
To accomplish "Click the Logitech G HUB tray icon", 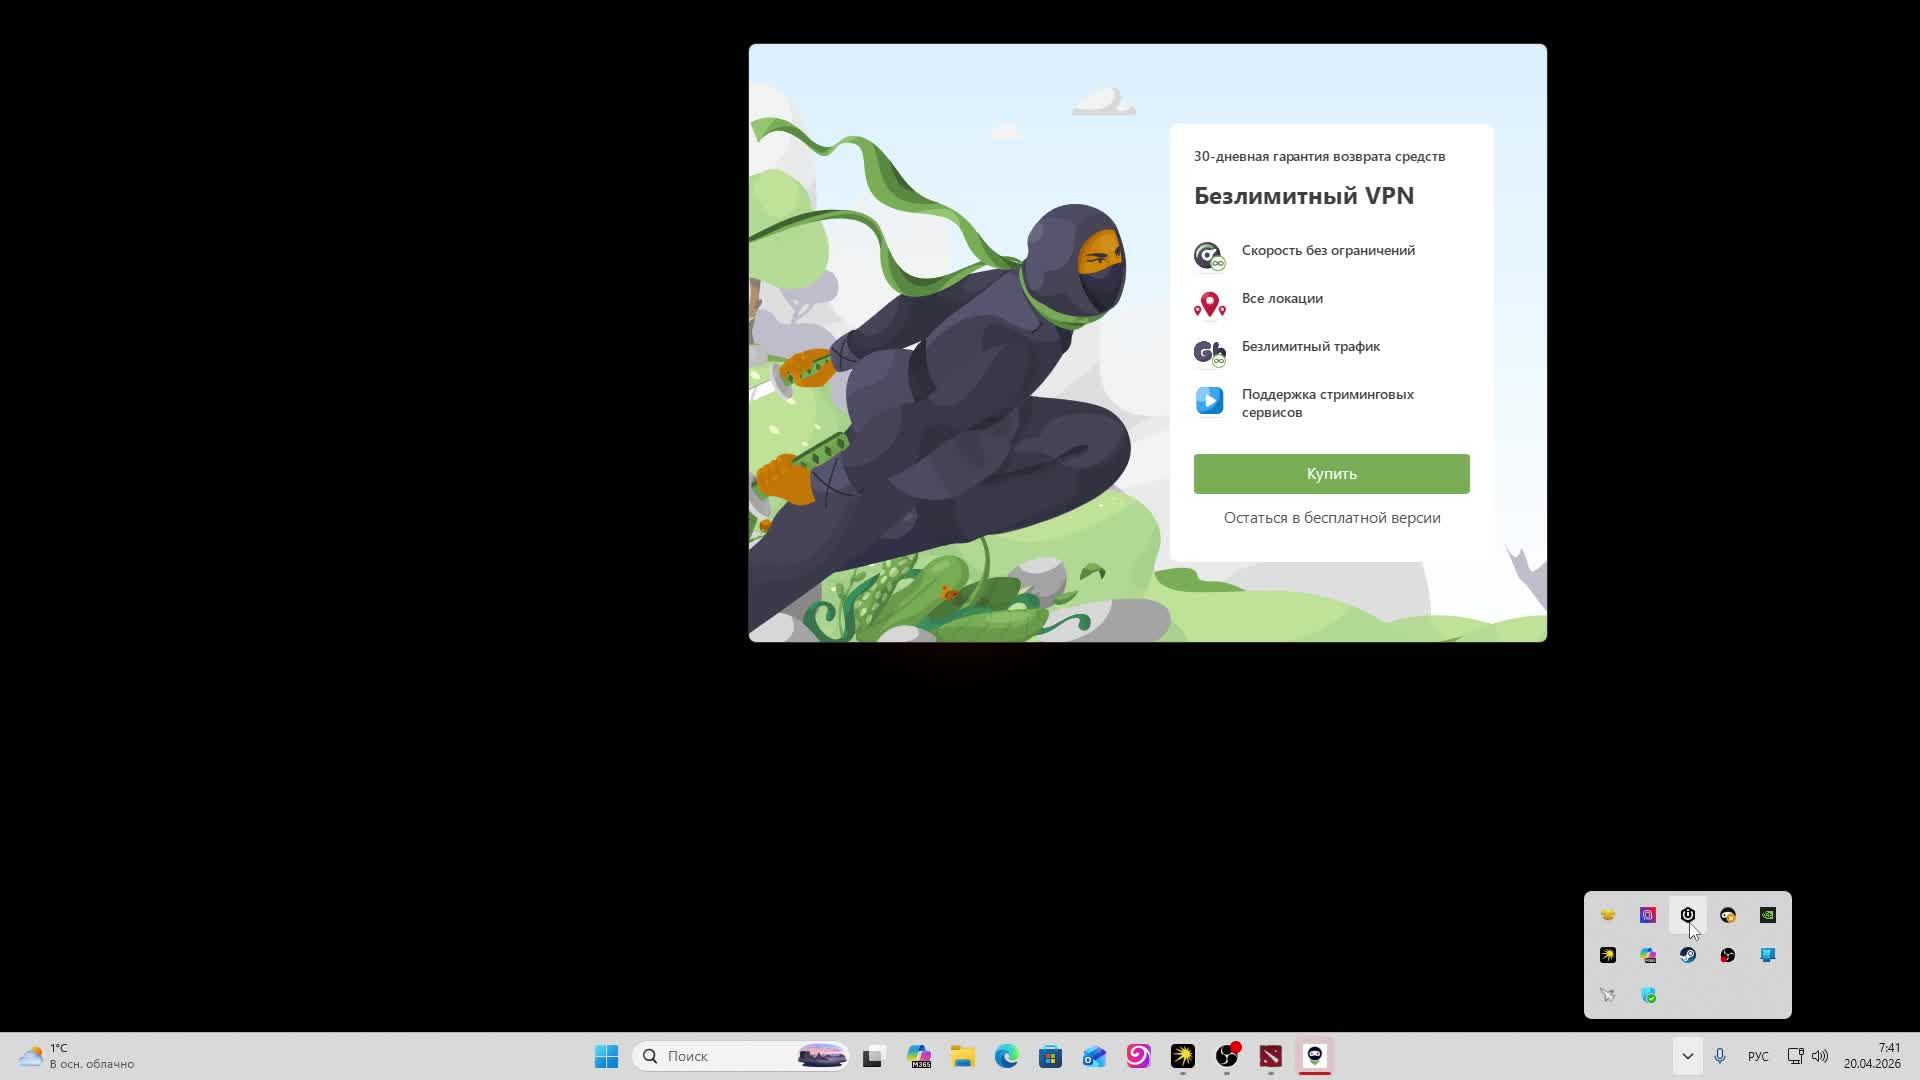I will (1688, 915).
